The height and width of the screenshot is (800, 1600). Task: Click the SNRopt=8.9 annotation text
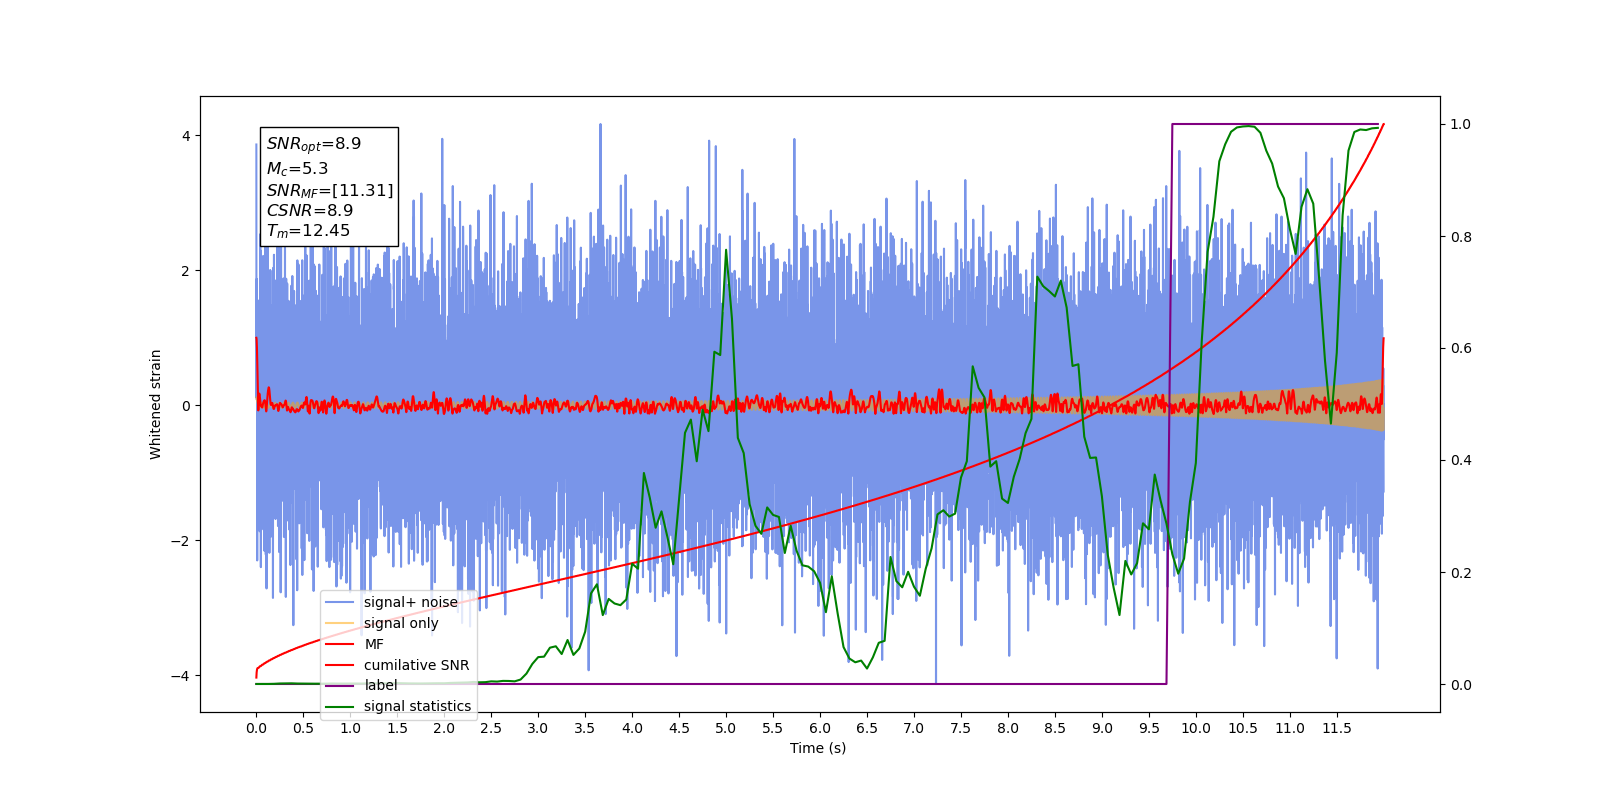314,144
